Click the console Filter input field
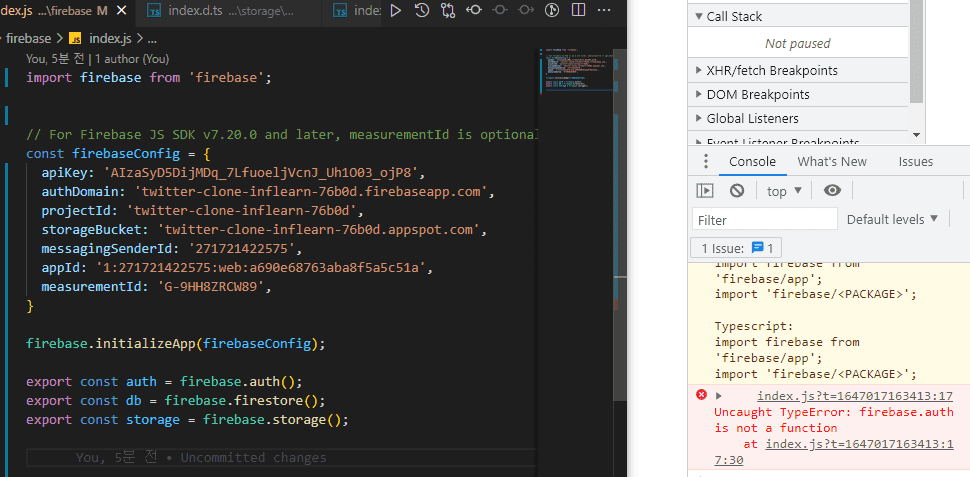Image resolution: width=970 pixels, height=477 pixels. click(x=765, y=220)
